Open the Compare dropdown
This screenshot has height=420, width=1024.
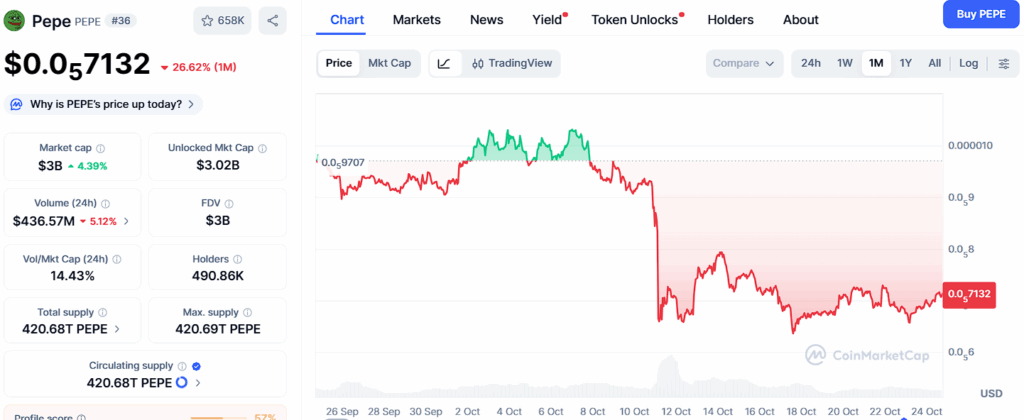[744, 63]
